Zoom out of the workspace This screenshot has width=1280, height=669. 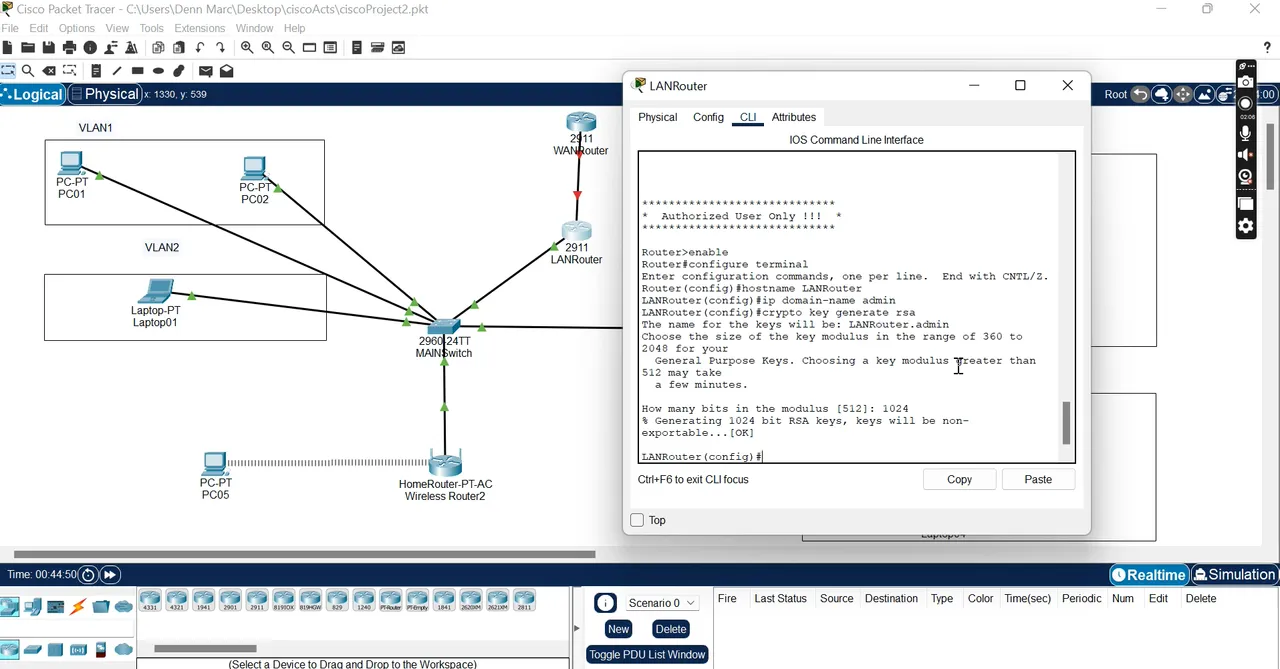289,47
